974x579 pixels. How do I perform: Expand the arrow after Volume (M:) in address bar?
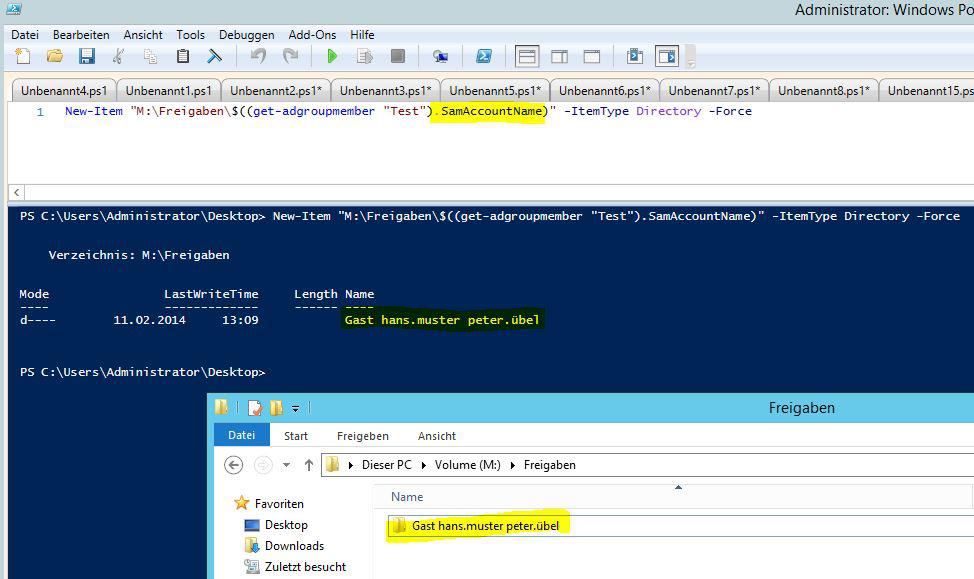pos(513,465)
